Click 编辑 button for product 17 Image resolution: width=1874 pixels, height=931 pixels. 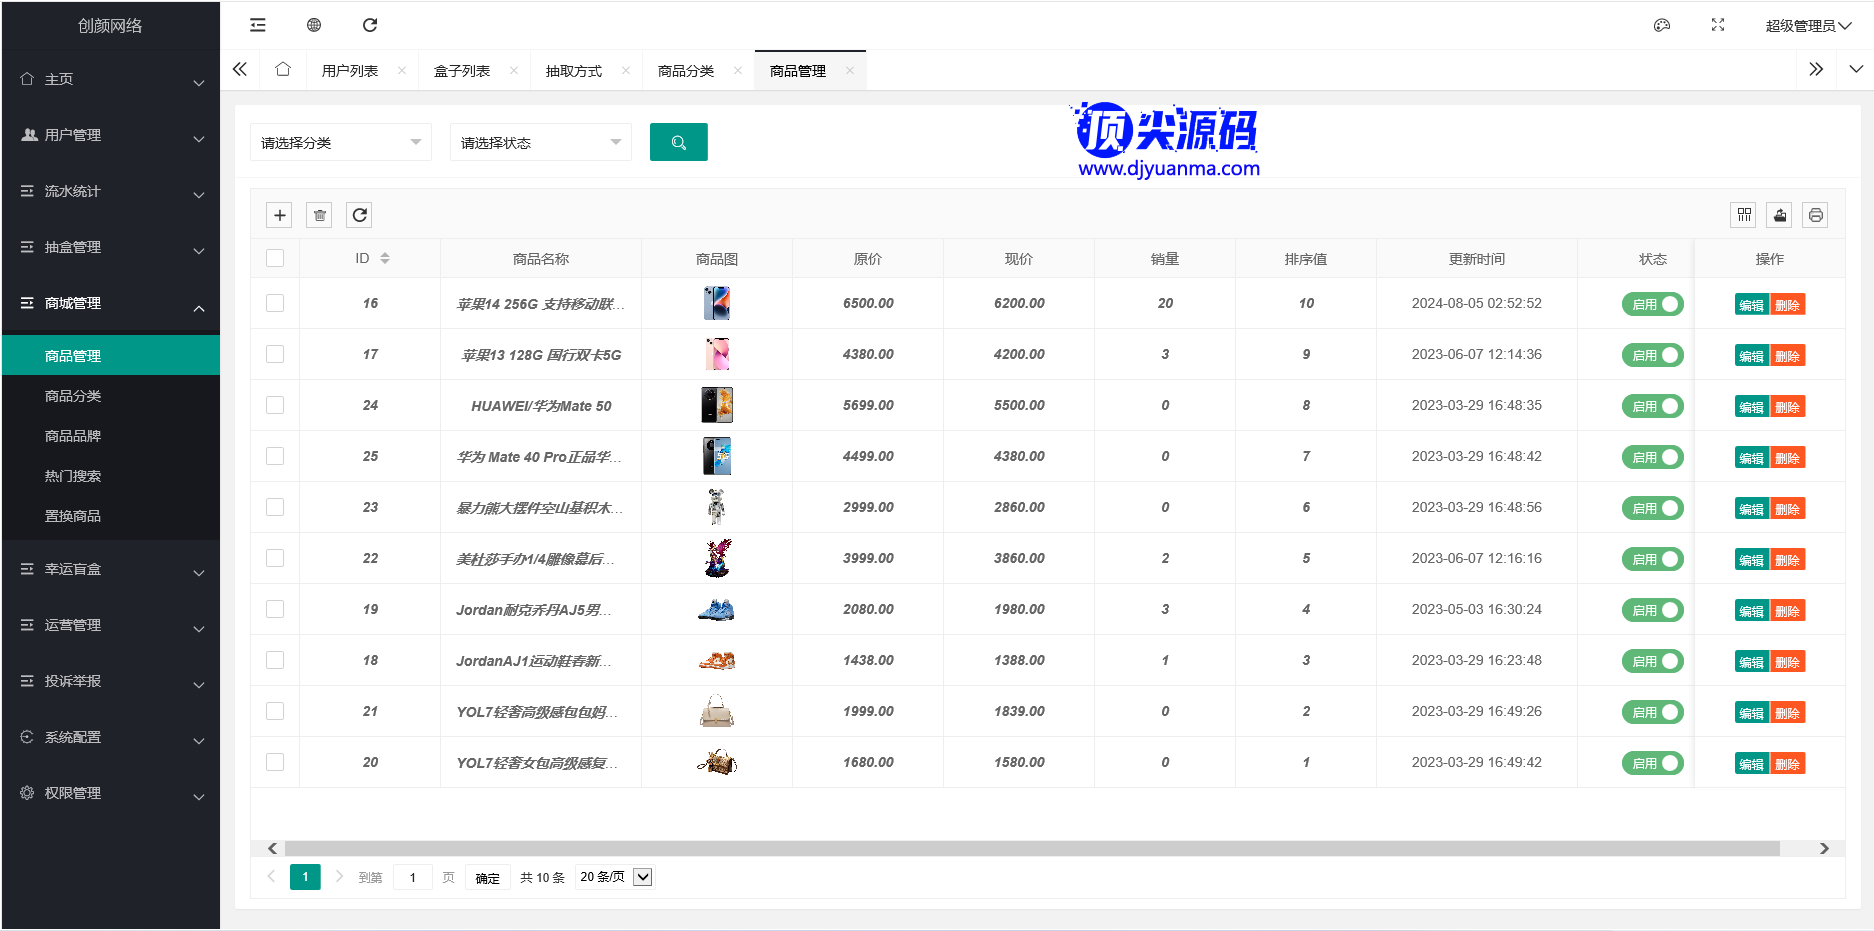click(1751, 356)
